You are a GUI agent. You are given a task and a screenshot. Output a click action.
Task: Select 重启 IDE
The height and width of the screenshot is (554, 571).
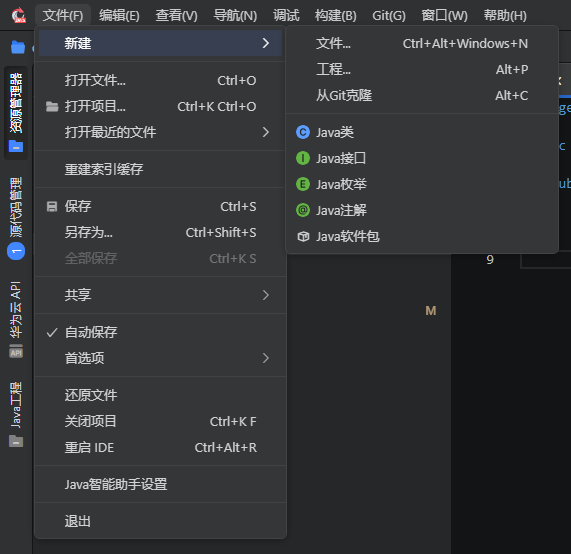(x=161, y=448)
